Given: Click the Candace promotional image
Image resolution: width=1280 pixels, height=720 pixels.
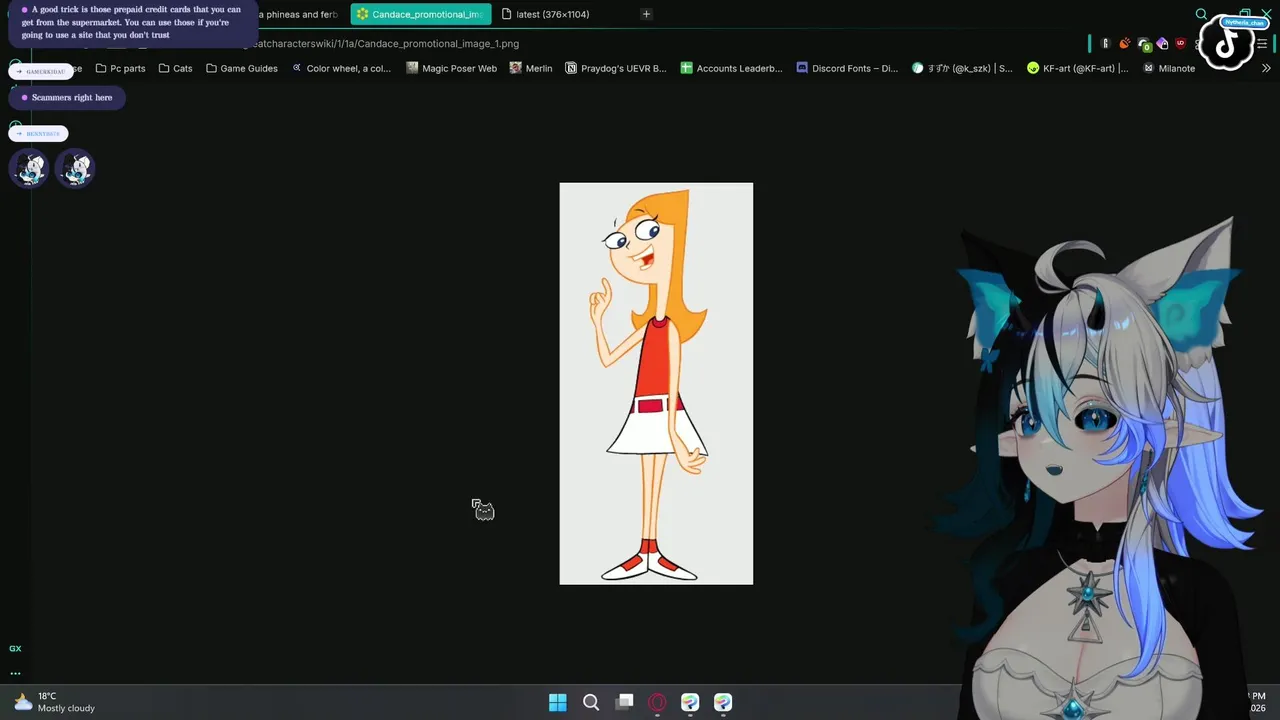Looking at the screenshot, I should 656,383.
